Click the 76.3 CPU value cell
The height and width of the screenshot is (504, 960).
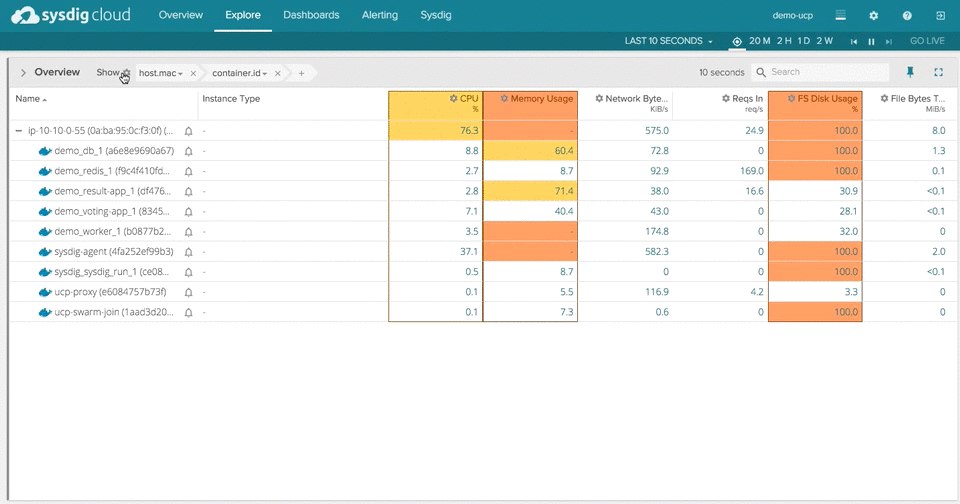pos(435,130)
